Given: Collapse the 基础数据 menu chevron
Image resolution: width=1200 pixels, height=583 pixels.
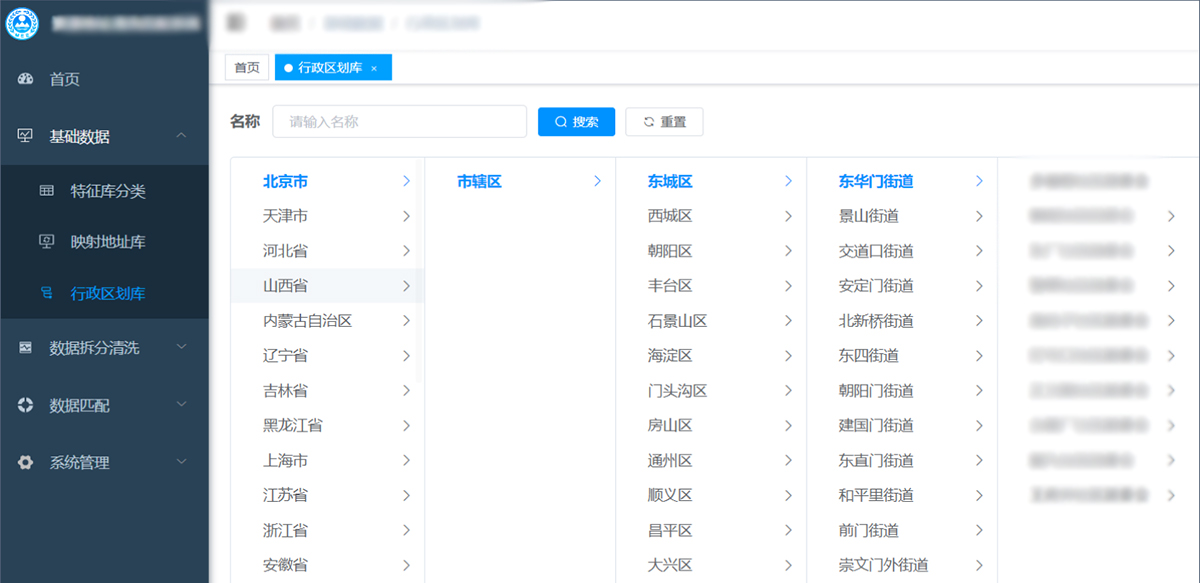Looking at the screenshot, I should pyautogui.click(x=181, y=136).
